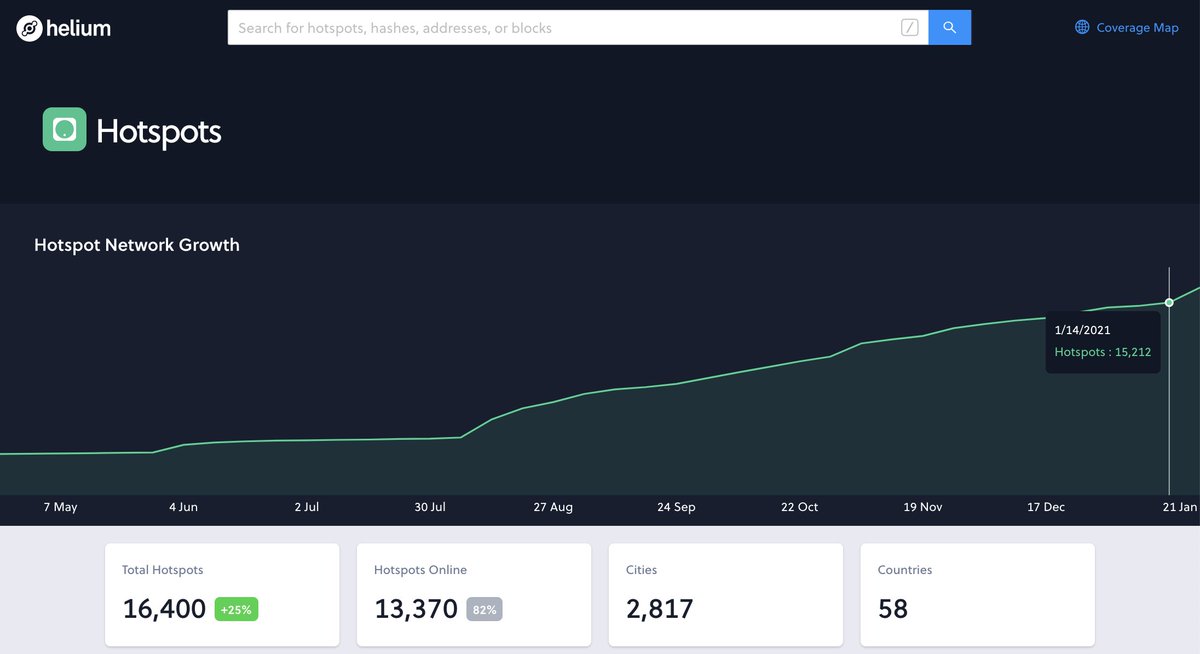This screenshot has width=1200, height=654.
Task: Click the 4 Jun axis label
Action: 183,507
